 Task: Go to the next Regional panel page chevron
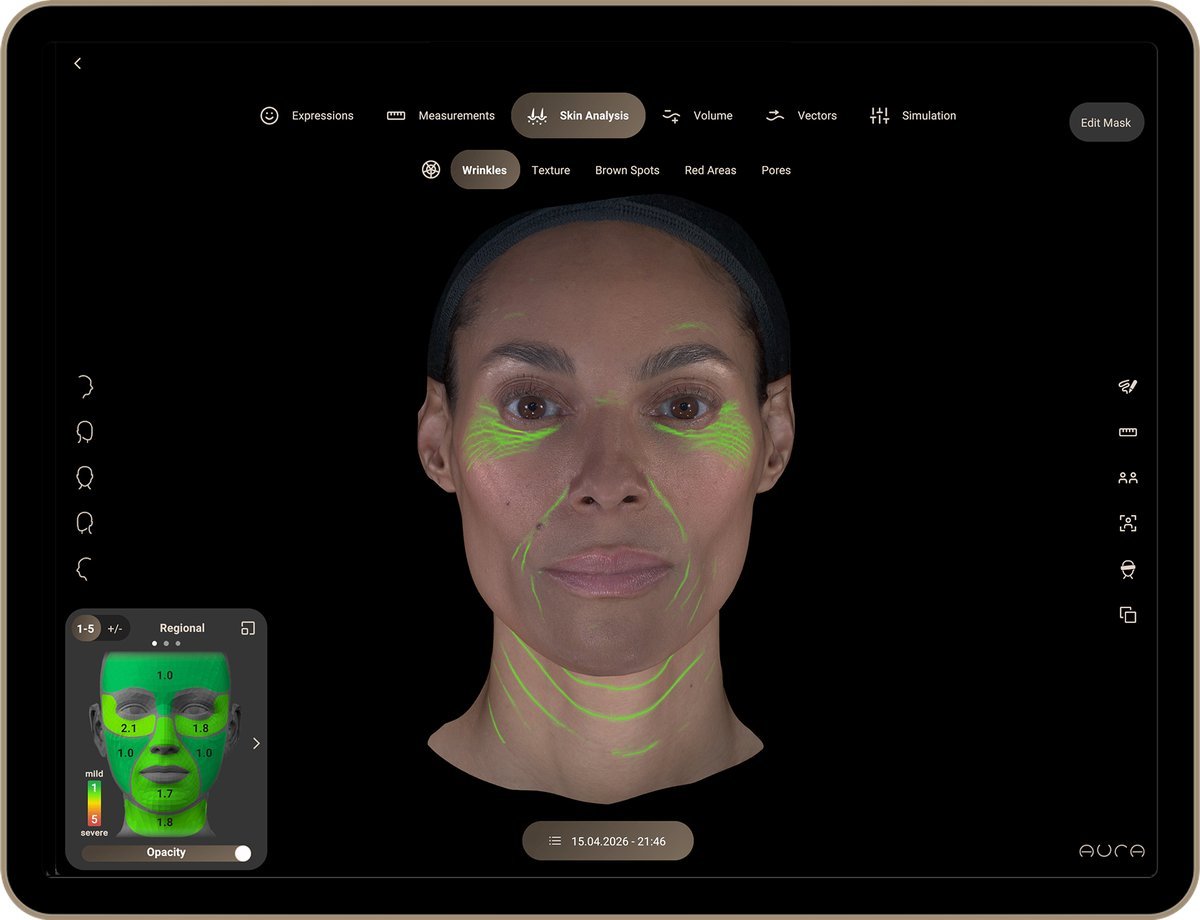coord(256,743)
